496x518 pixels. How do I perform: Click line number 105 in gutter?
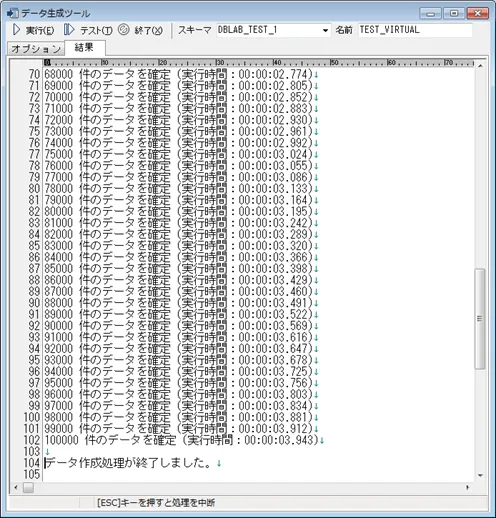[32, 474]
